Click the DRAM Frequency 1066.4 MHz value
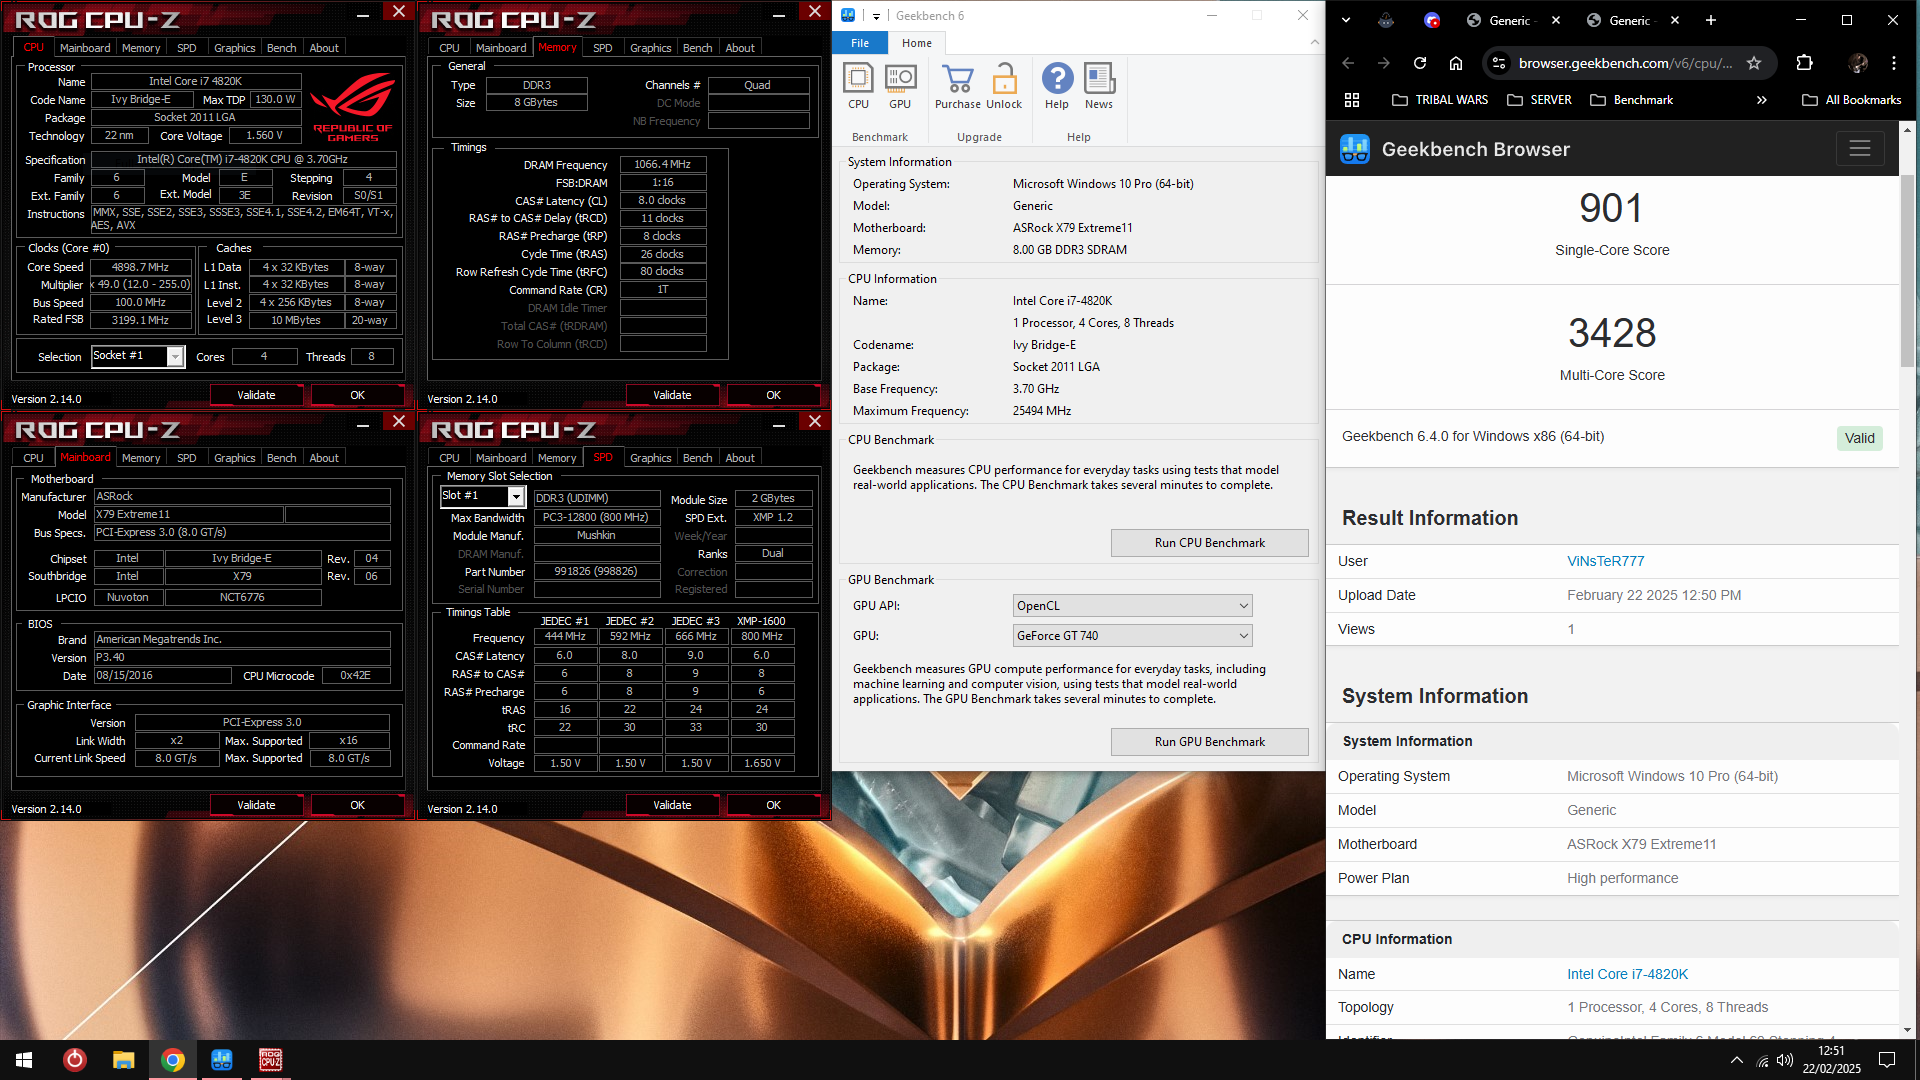1920x1080 pixels. tap(662, 164)
